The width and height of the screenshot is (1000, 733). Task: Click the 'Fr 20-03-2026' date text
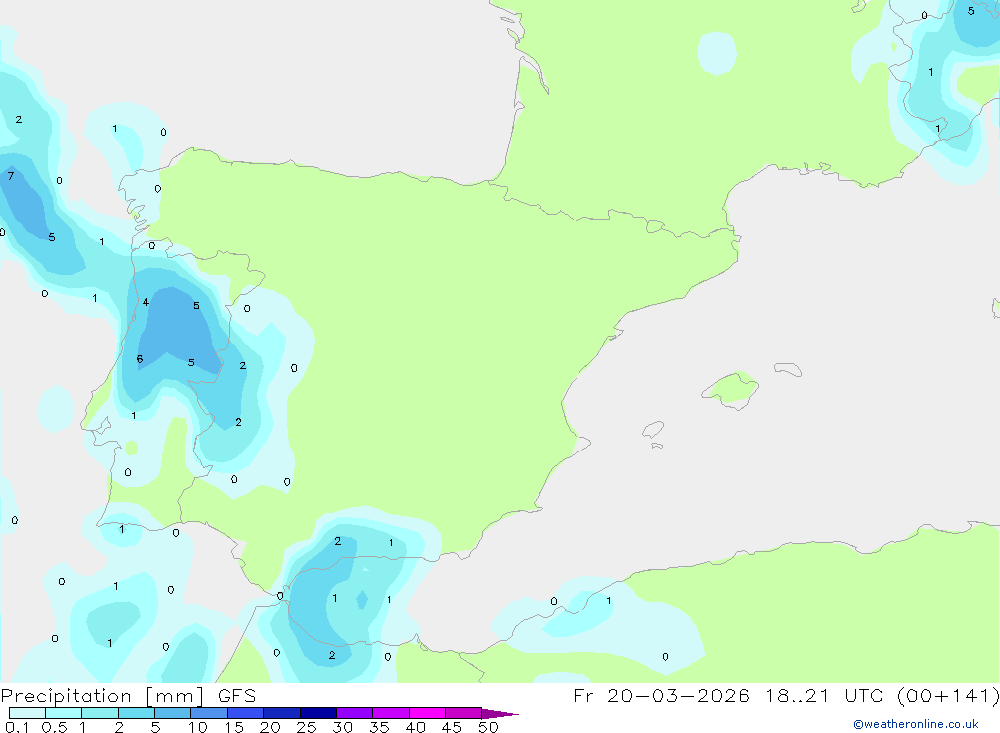pos(661,696)
